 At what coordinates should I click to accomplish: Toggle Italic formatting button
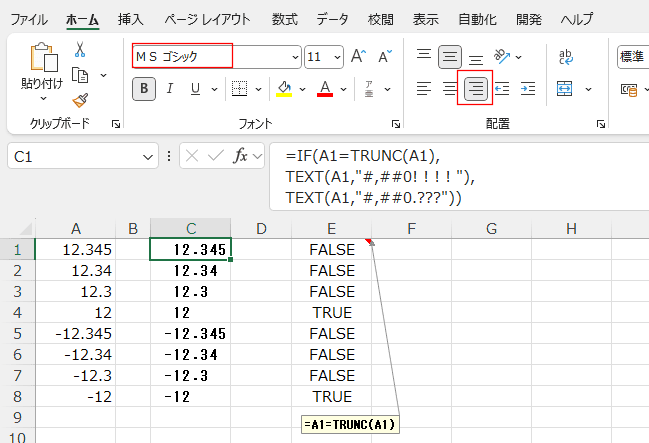(x=170, y=89)
